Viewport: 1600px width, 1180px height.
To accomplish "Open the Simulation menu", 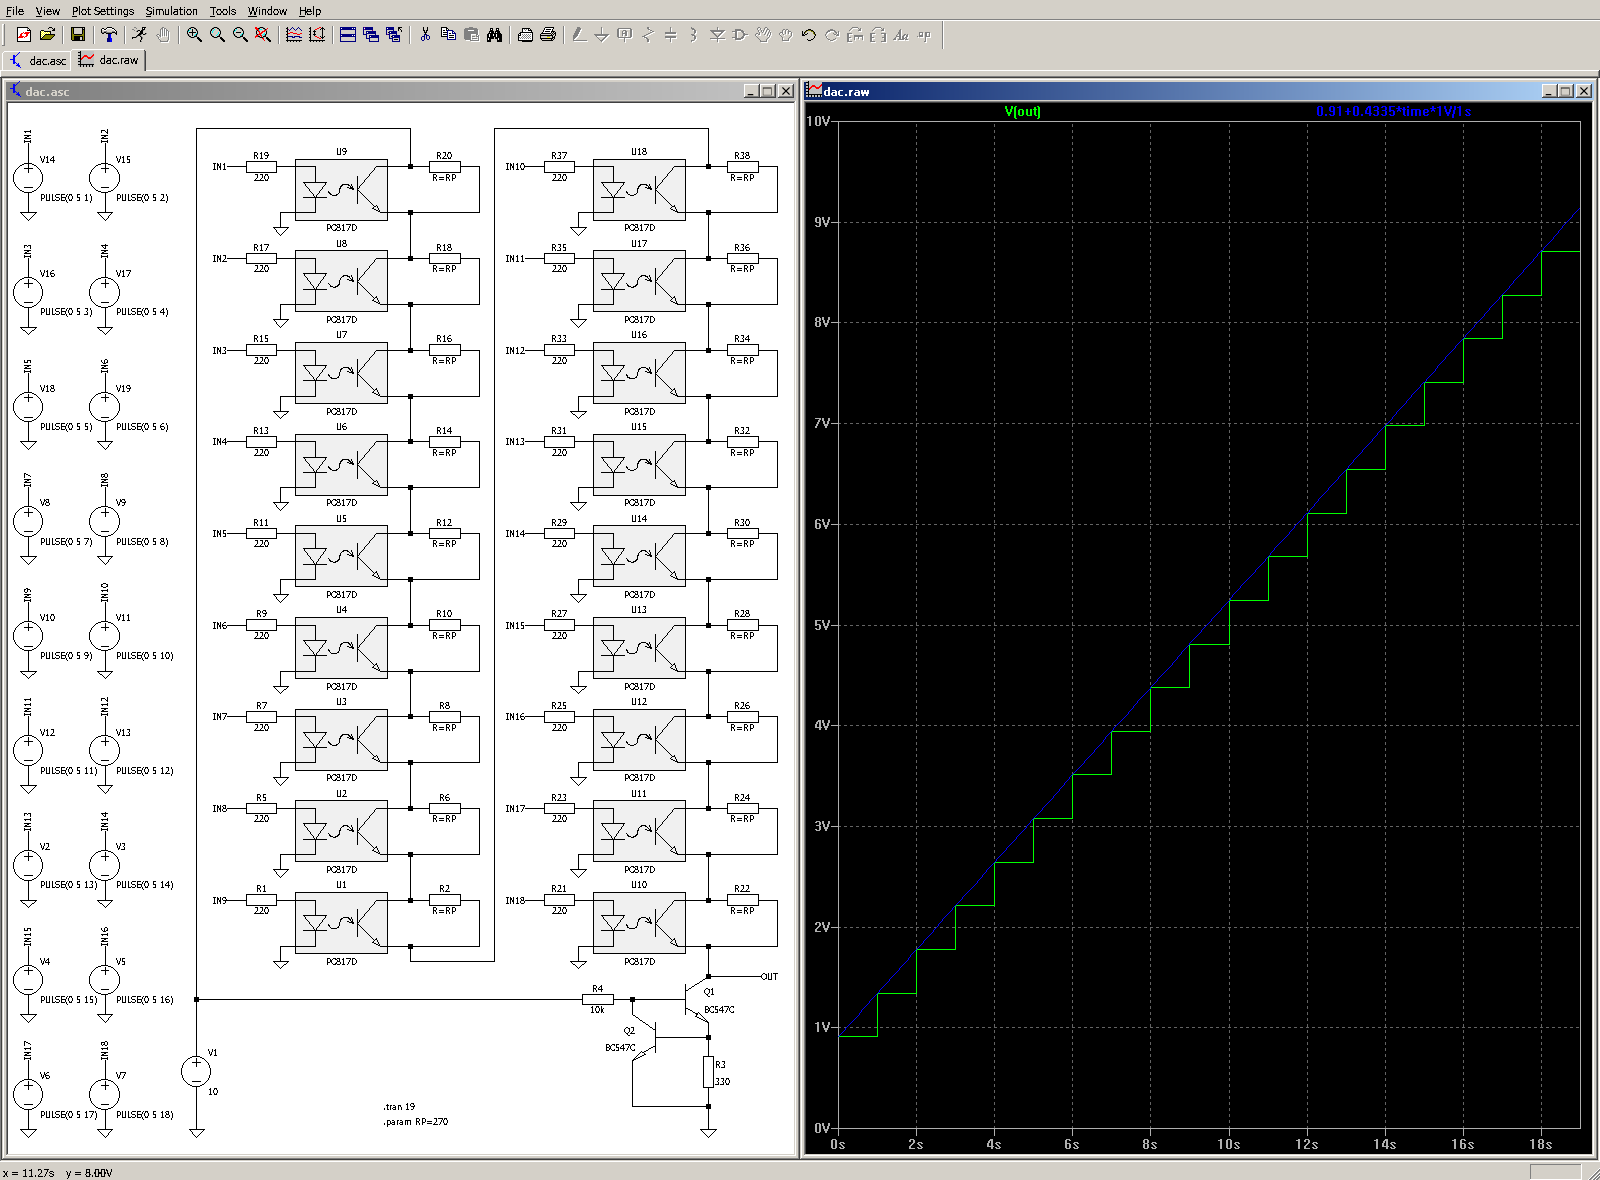I will click(x=172, y=11).
